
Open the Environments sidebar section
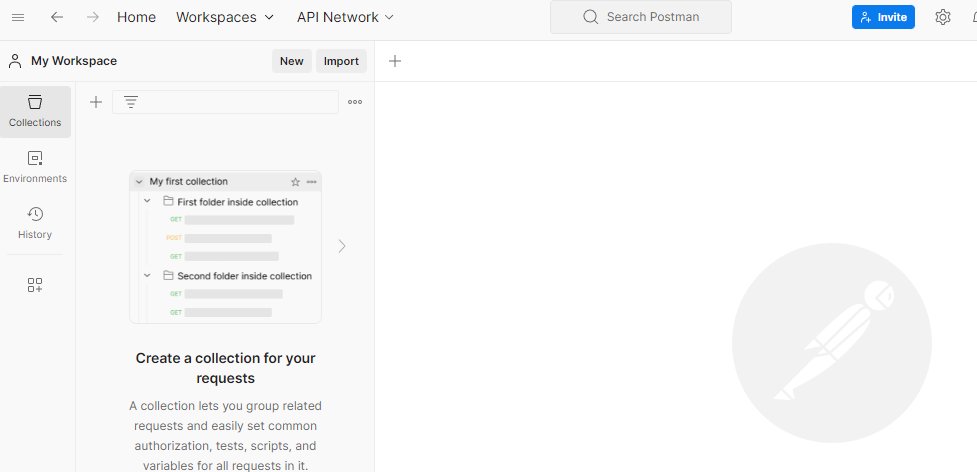pos(35,167)
